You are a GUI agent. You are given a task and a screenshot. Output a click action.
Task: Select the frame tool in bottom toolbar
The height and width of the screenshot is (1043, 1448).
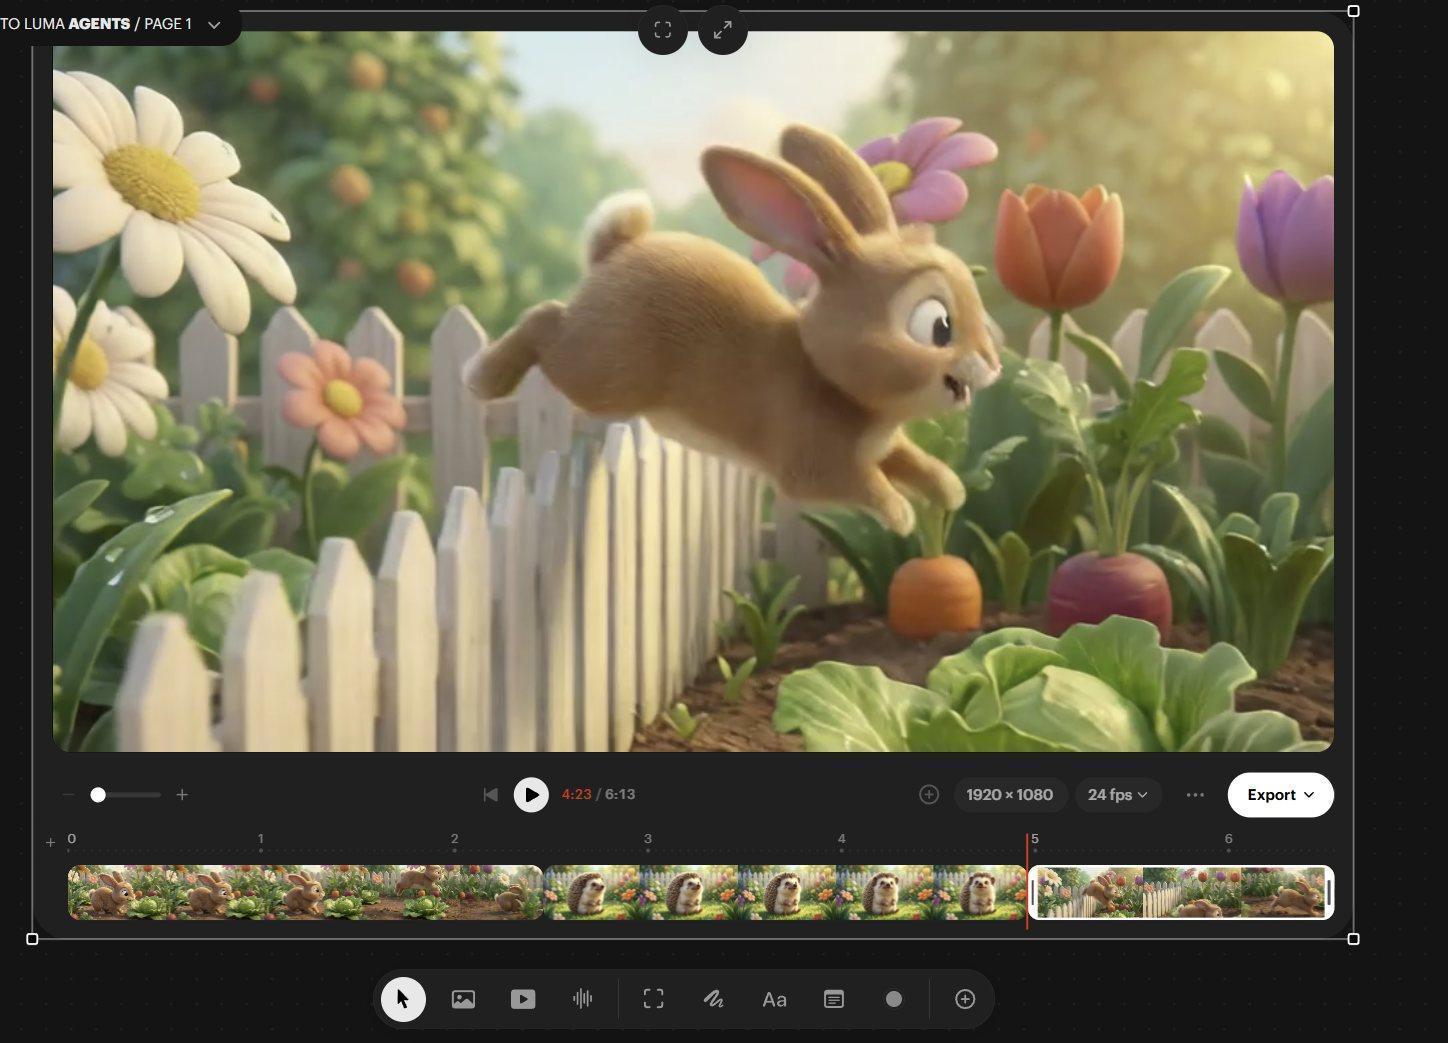coord(653,999)
